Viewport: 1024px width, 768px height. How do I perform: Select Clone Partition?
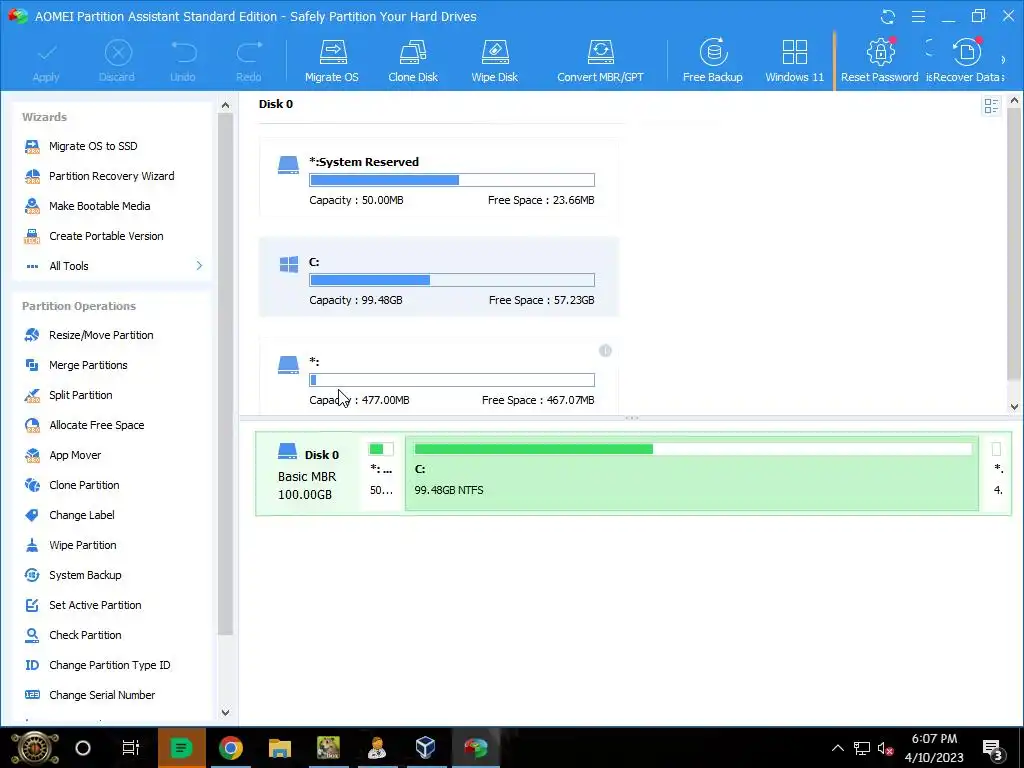(x=84, y=485)
